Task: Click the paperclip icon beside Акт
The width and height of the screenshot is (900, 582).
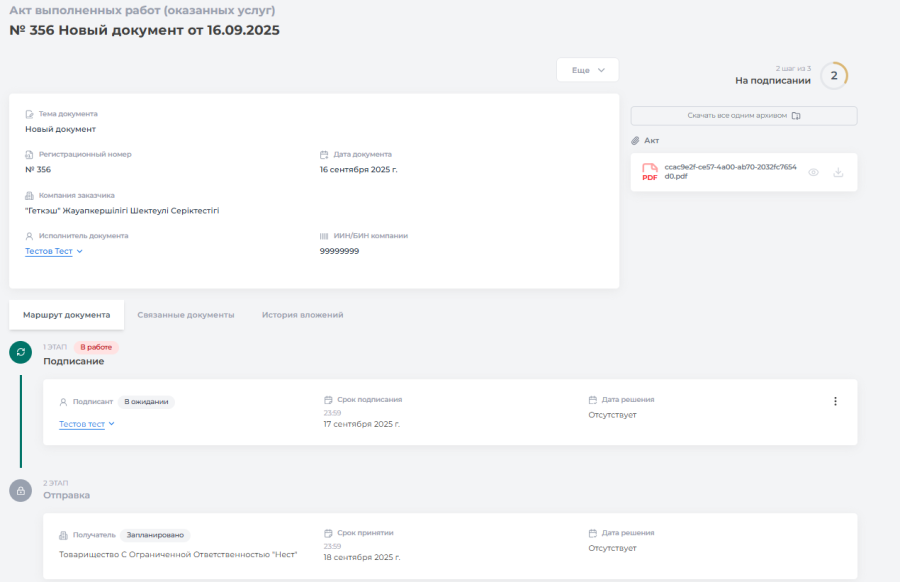Action: pyautogui.click(x=635, y=141)
